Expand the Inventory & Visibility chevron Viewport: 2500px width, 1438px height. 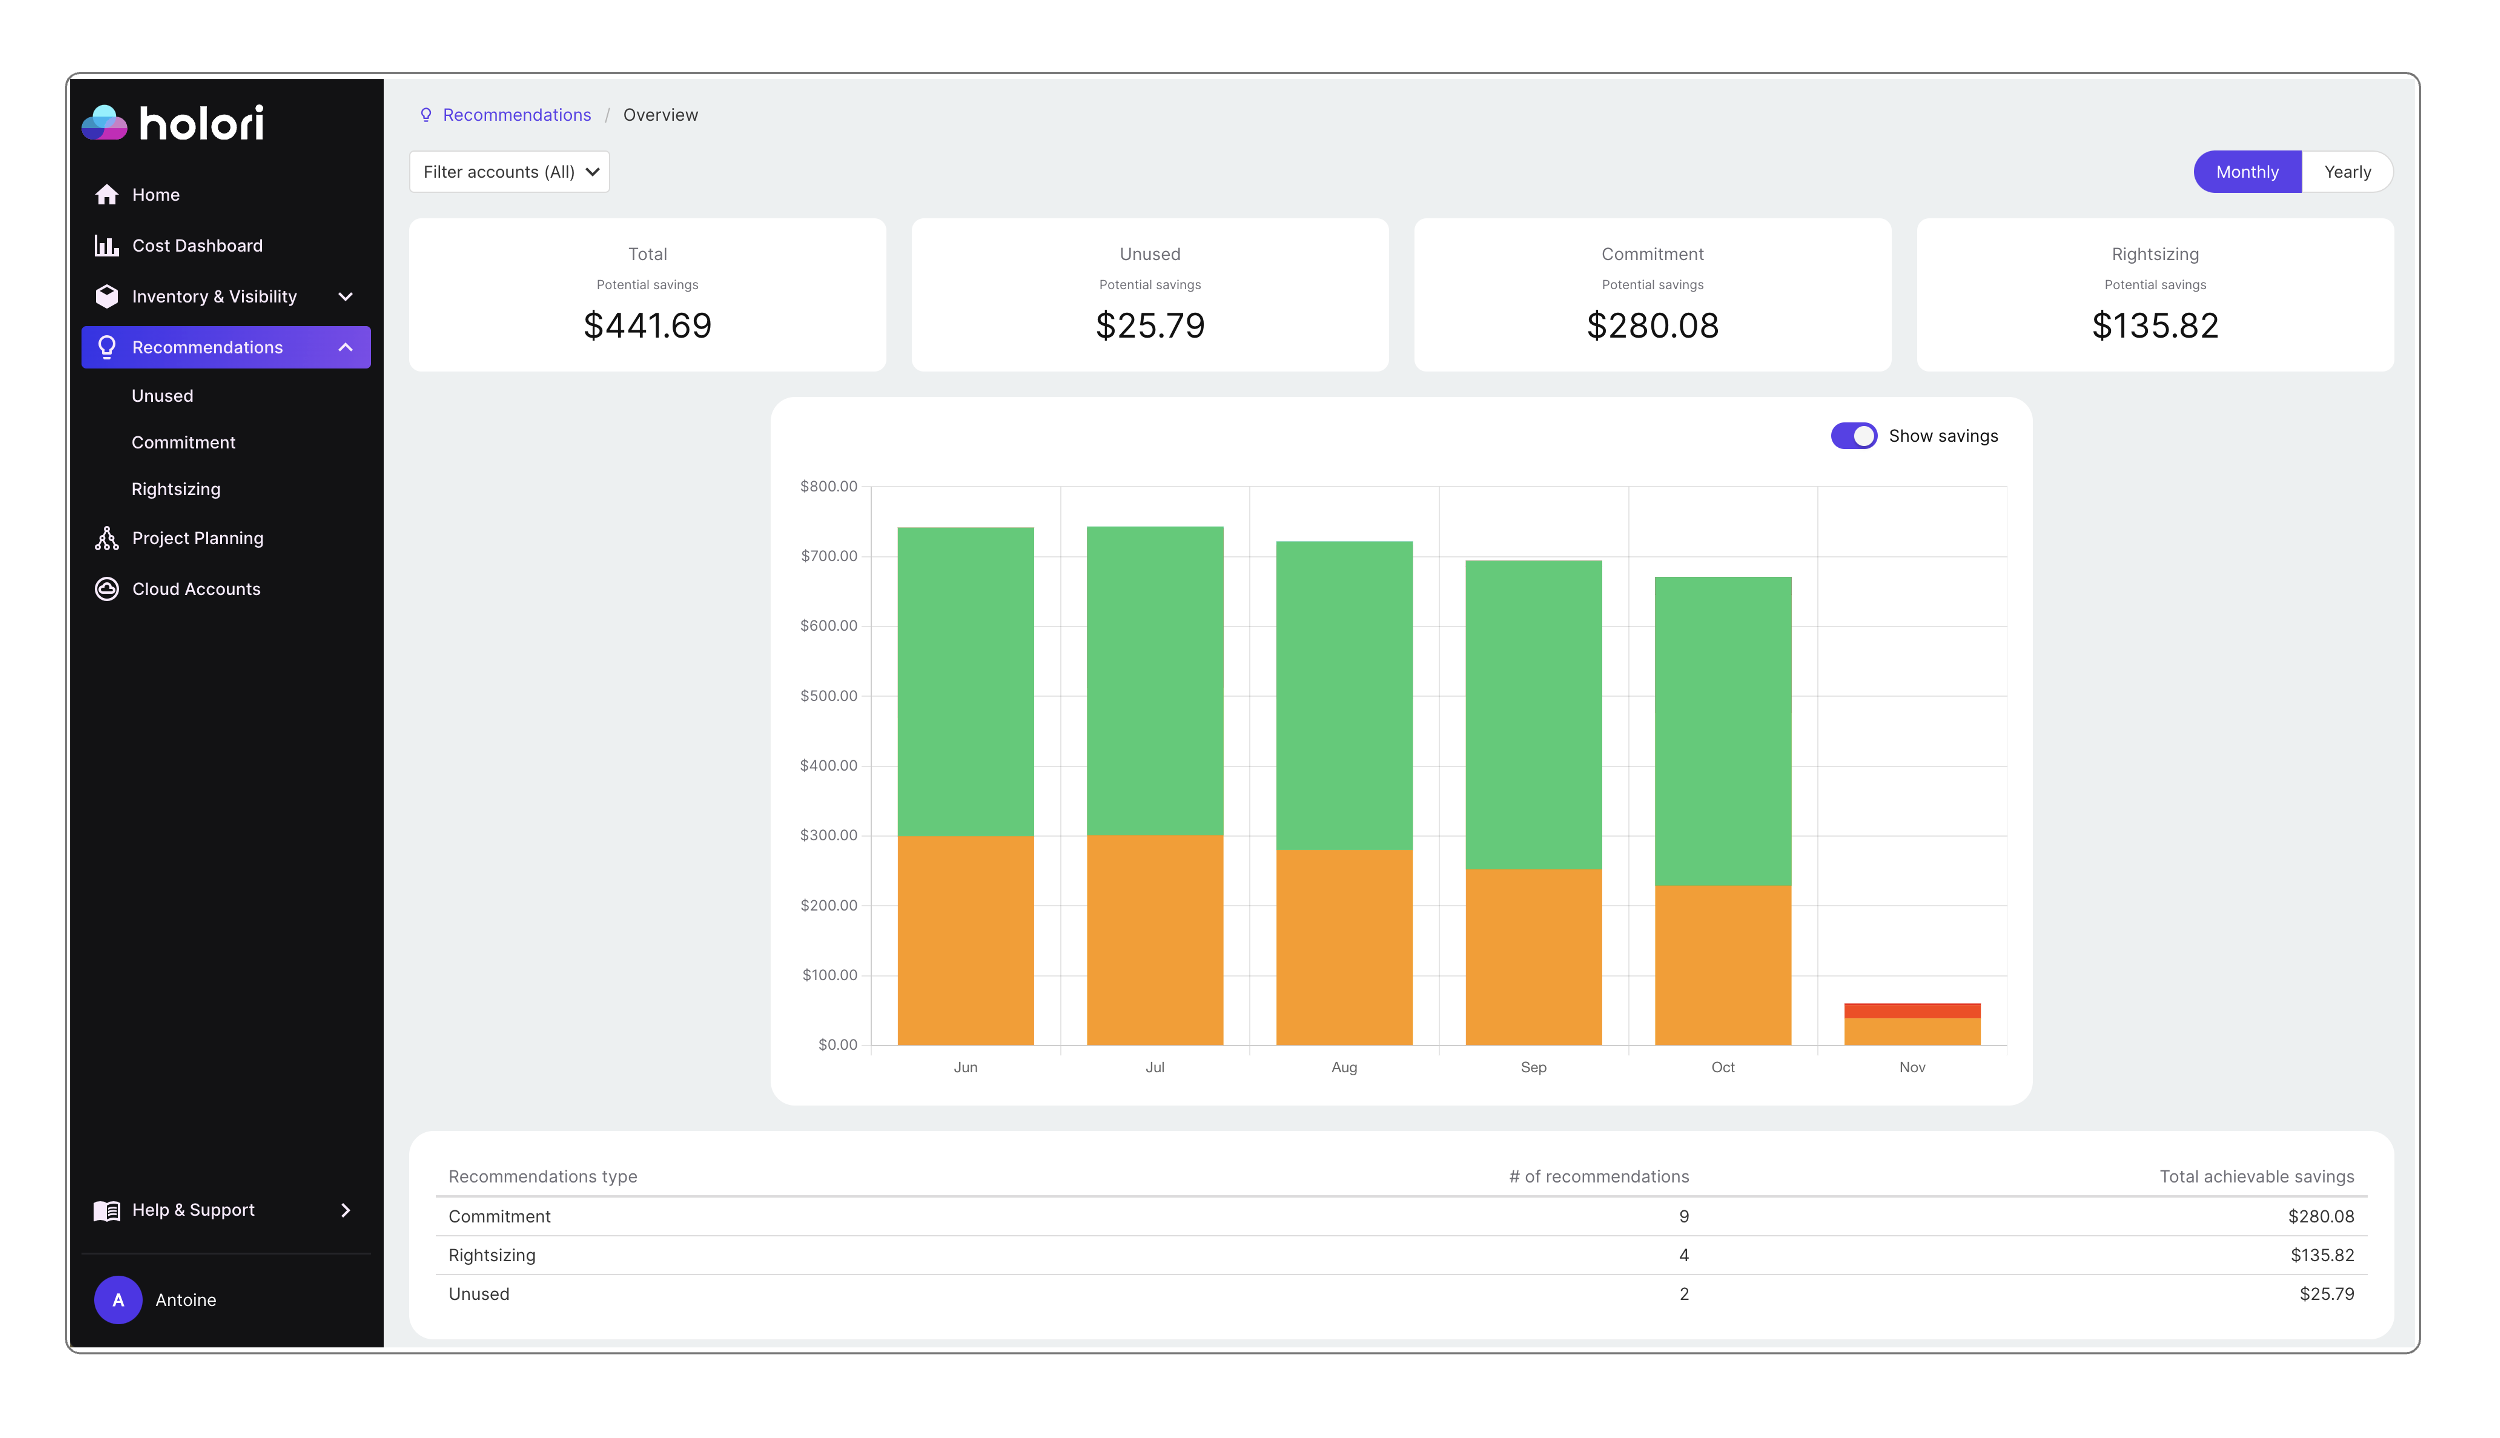click(346, 297)
